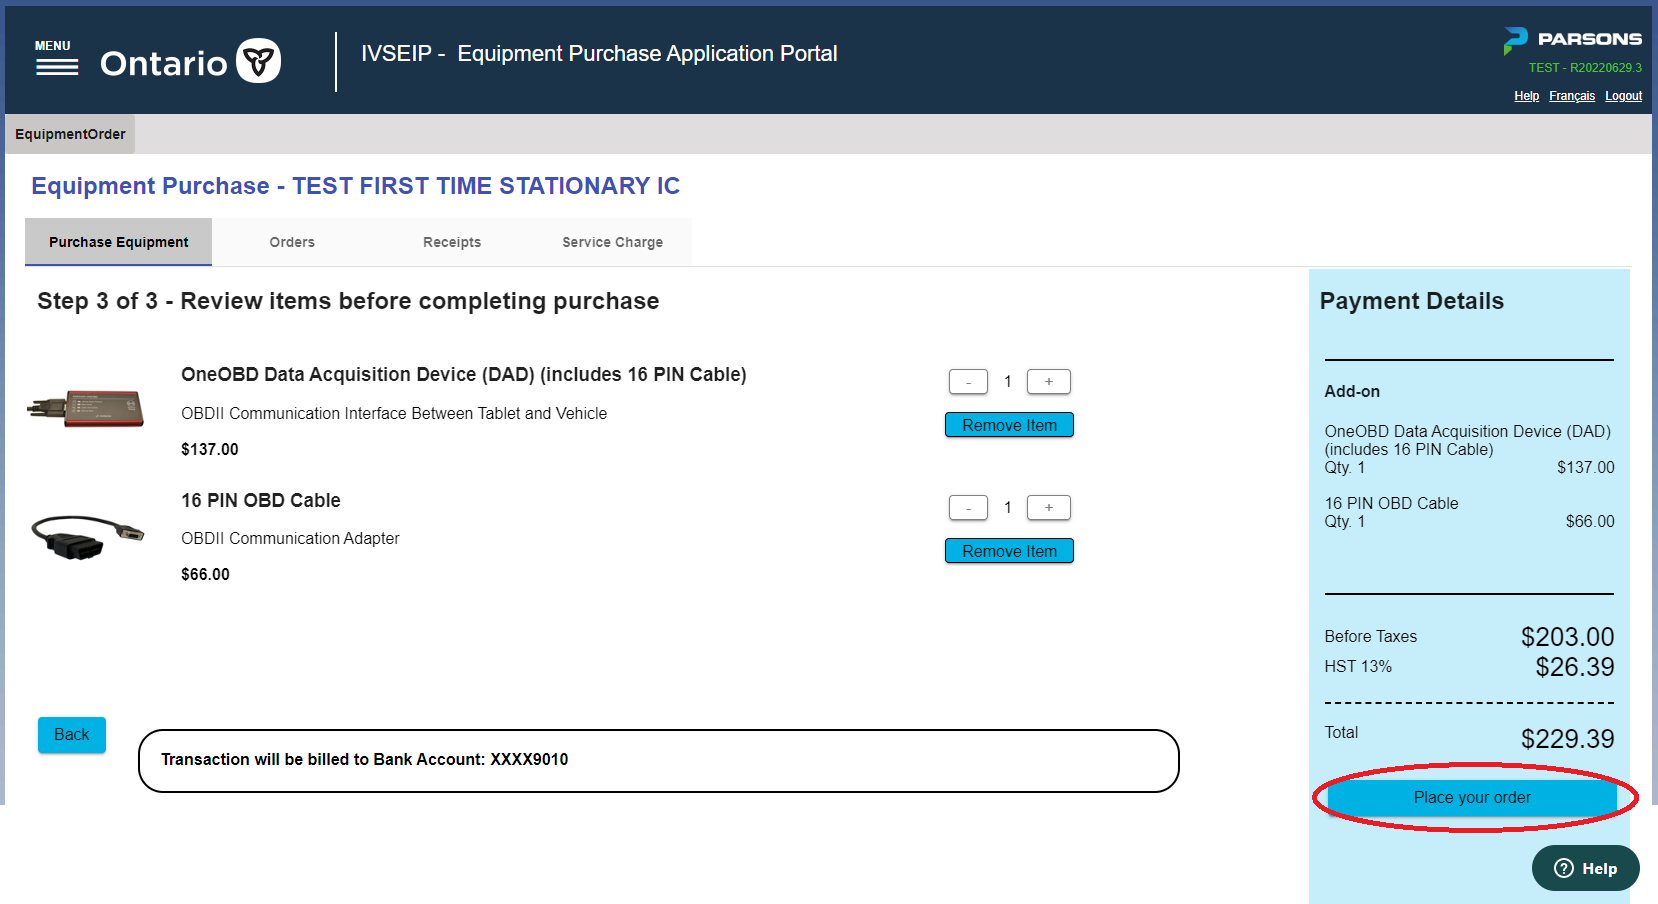Viewport: 1658px width, 904px height.
Task: Open the floating Help bubble
Action: (x=1585, y=868)
